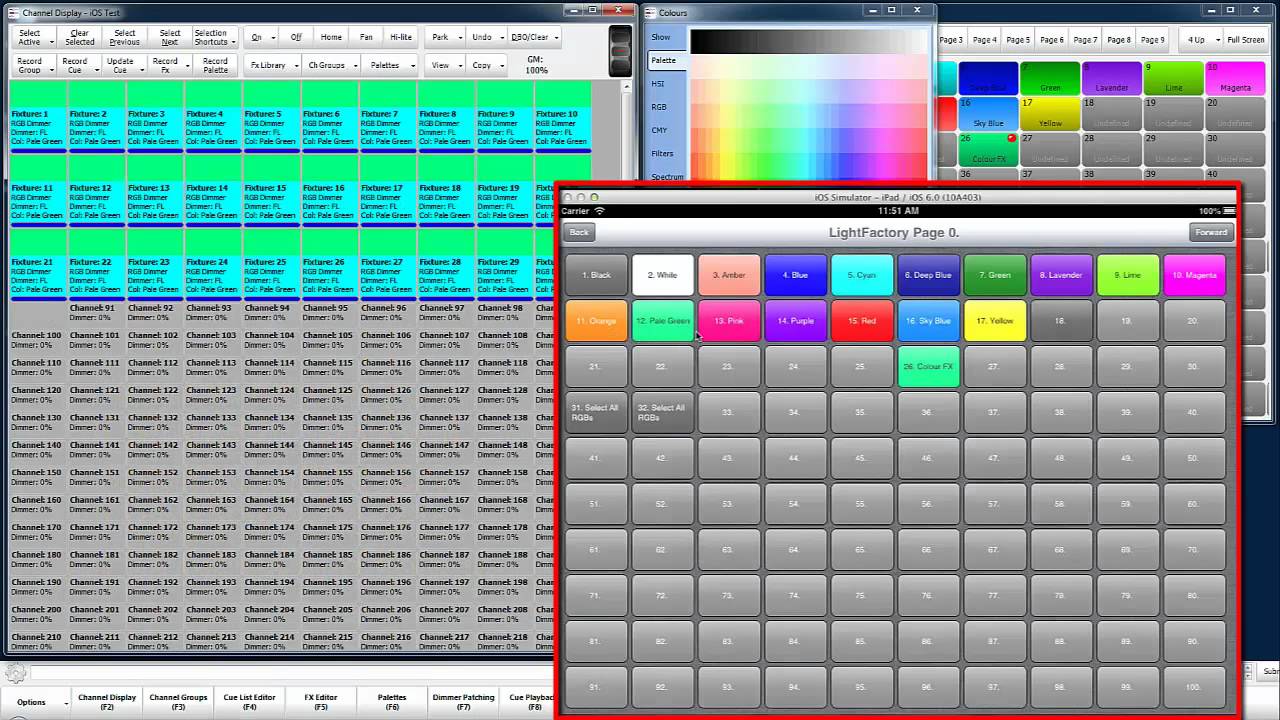Viewport: 1280px width, 720px height.
Task: Tap 31. Select All RGBs in simulator
Action: [596, 412]
